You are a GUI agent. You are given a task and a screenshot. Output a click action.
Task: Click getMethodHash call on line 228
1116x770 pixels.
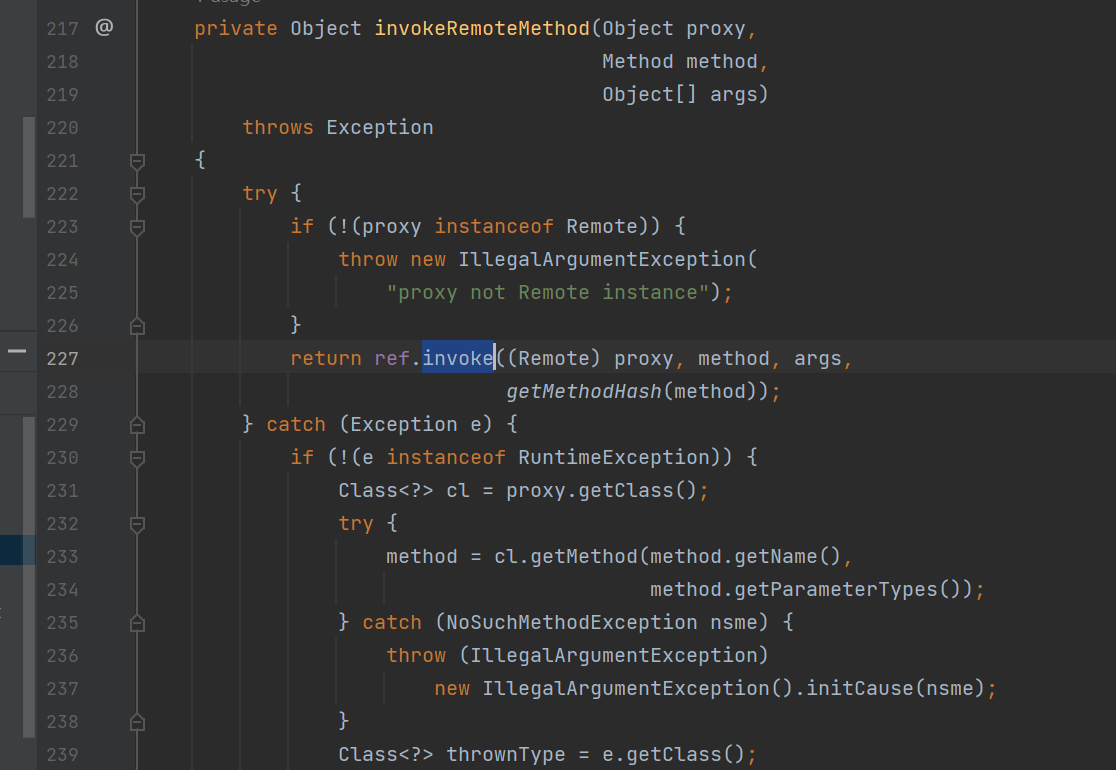(x=584, y=391)
